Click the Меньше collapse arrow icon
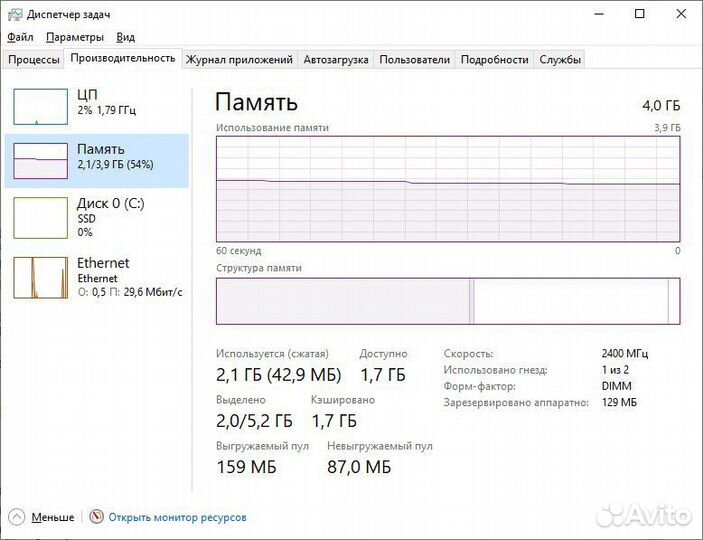The height and width of the screenshot is (540, 703). click(x=17, y=517)
